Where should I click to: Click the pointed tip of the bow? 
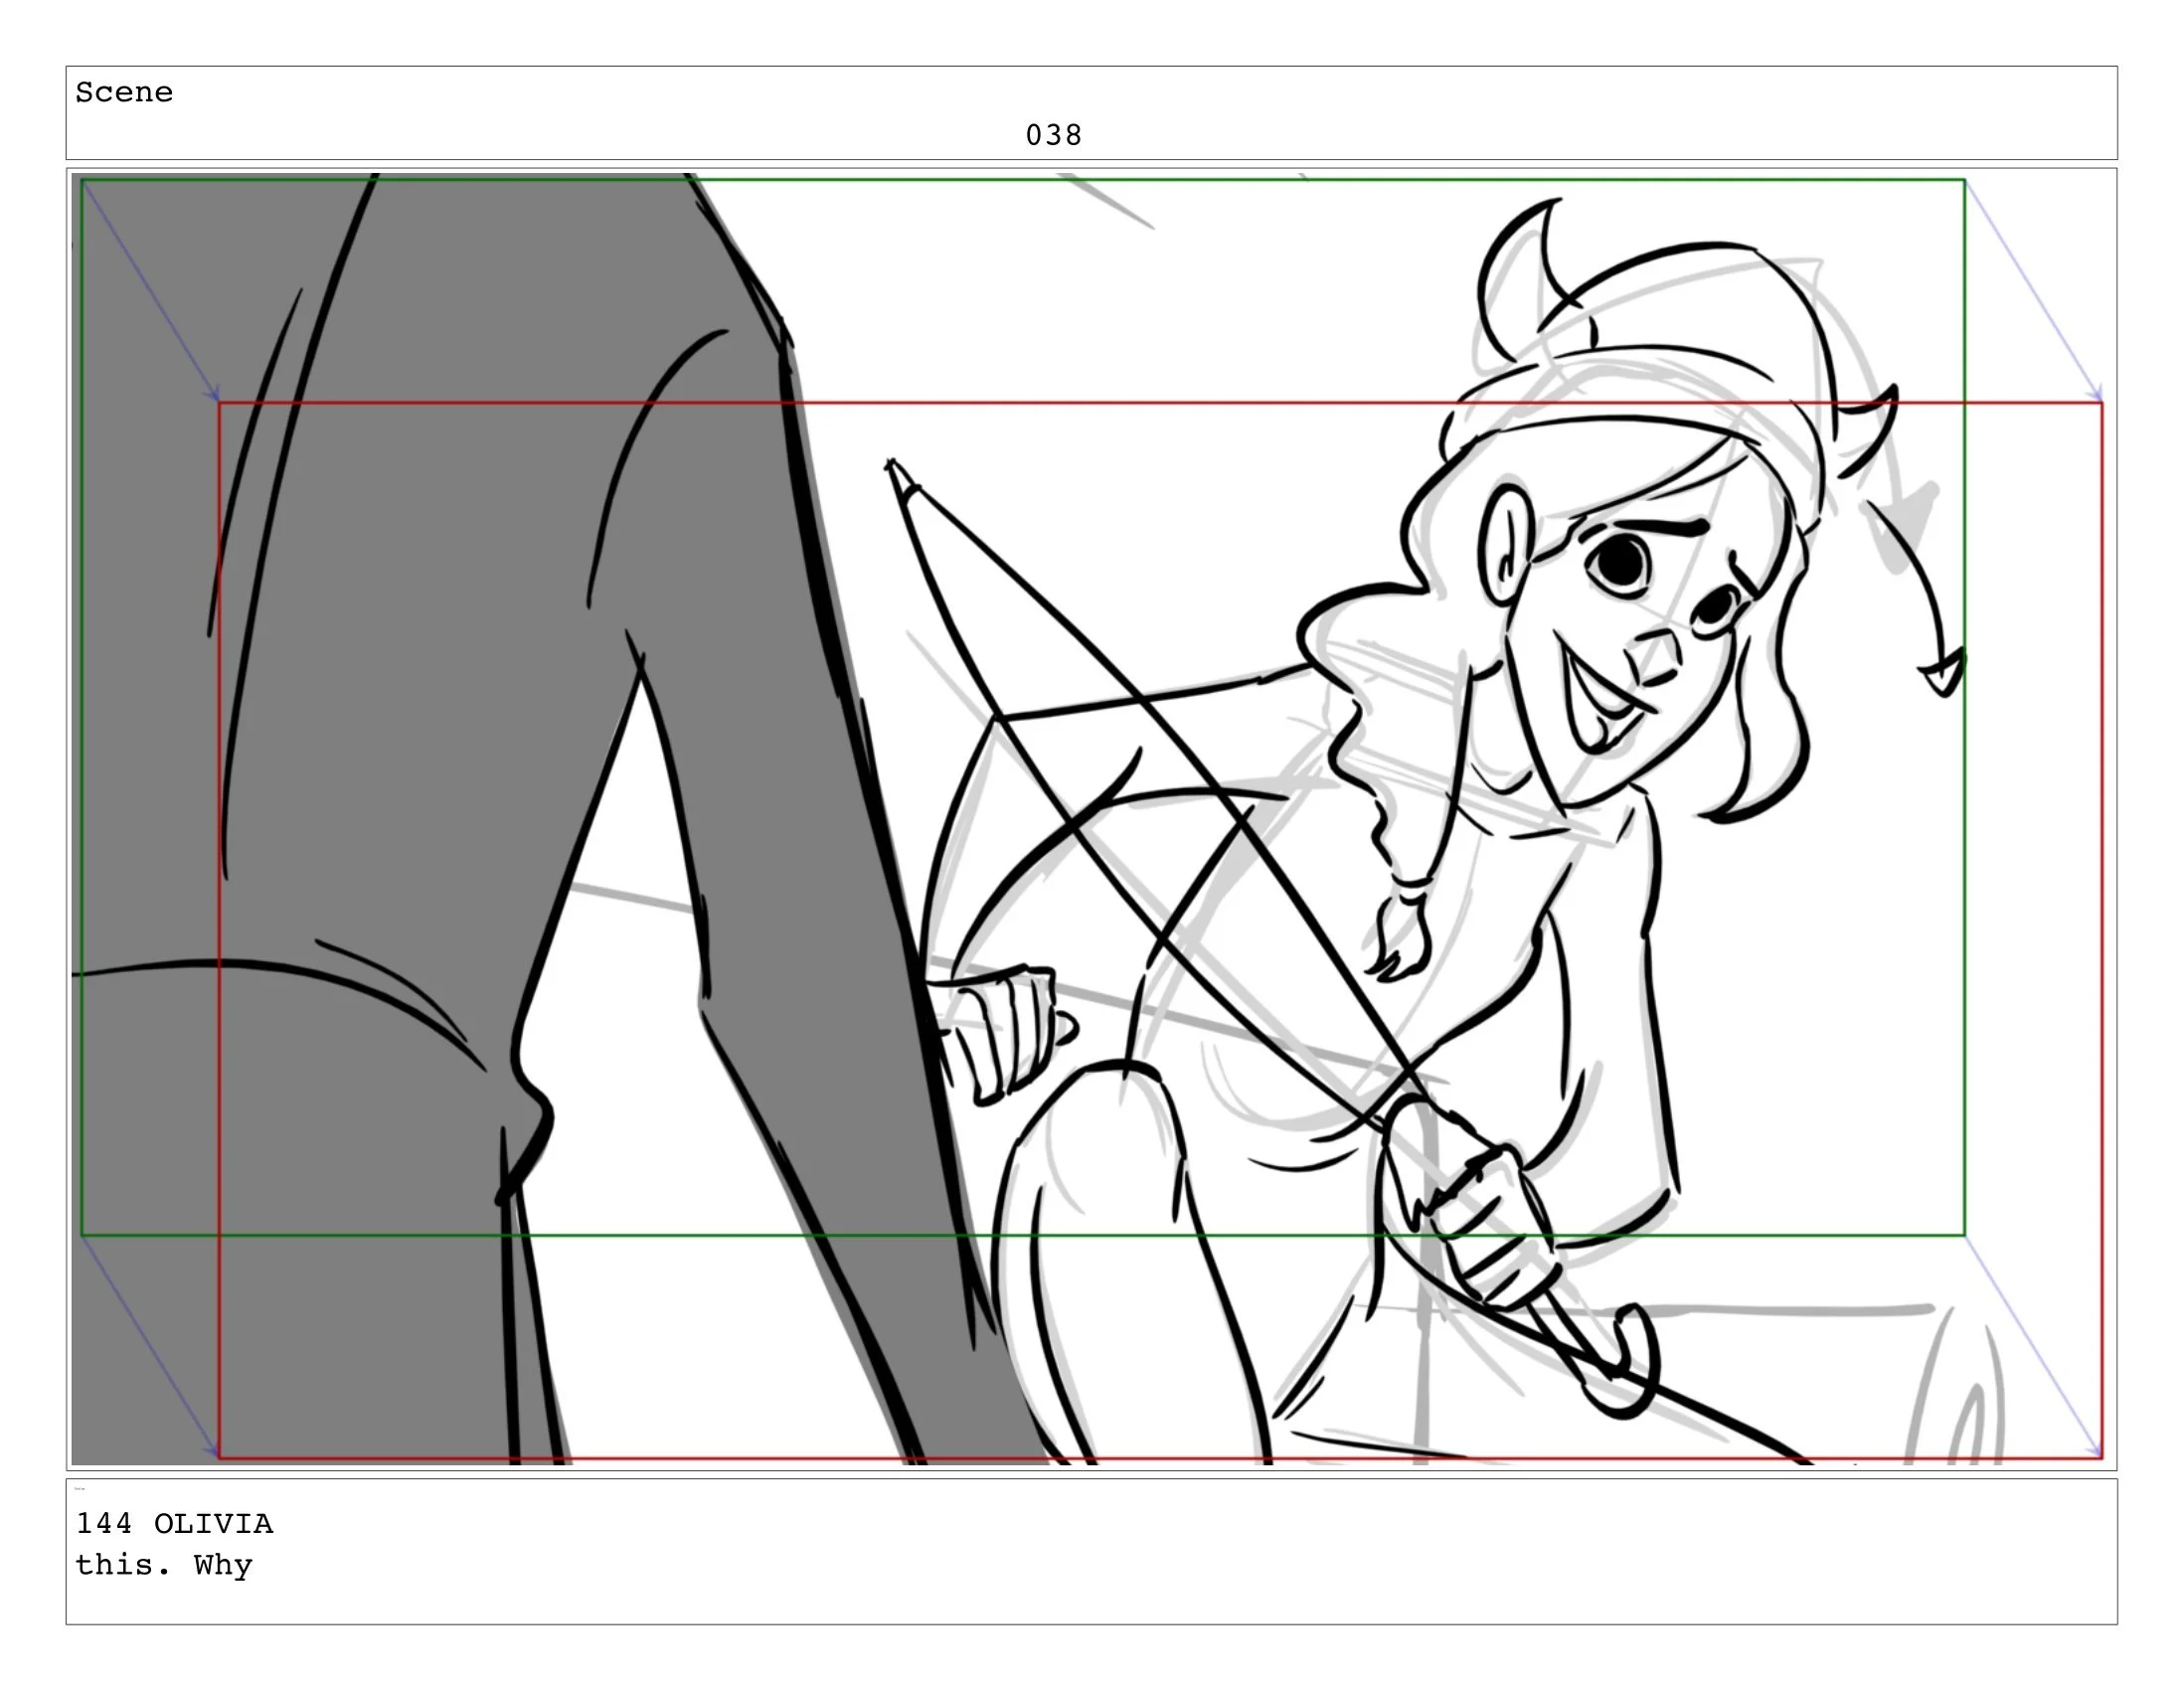892,466
